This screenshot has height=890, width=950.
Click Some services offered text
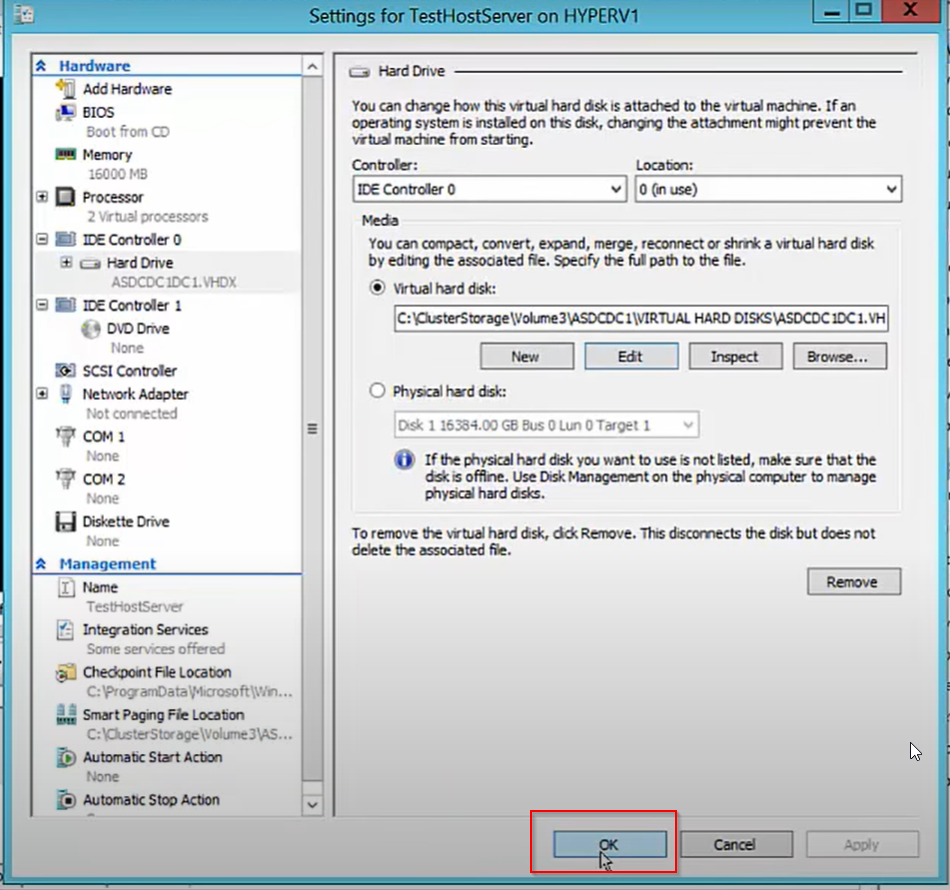pos(155,649)
